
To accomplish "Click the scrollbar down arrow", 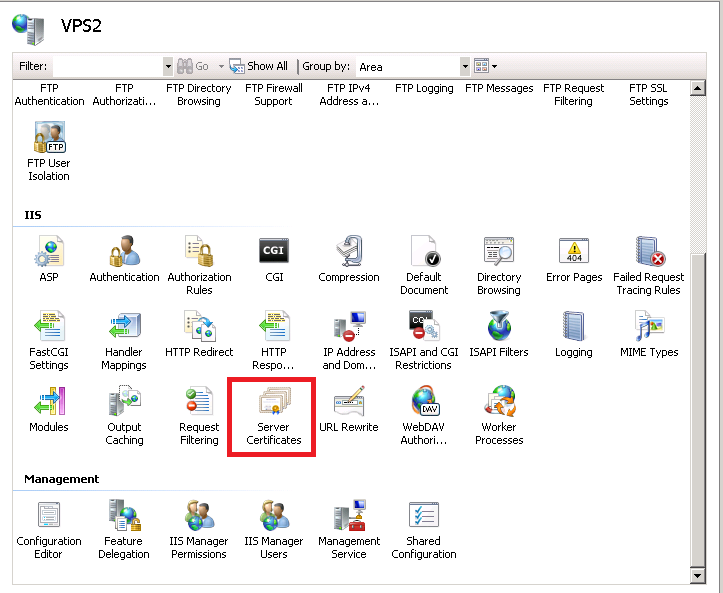I will tap(698, 575).
